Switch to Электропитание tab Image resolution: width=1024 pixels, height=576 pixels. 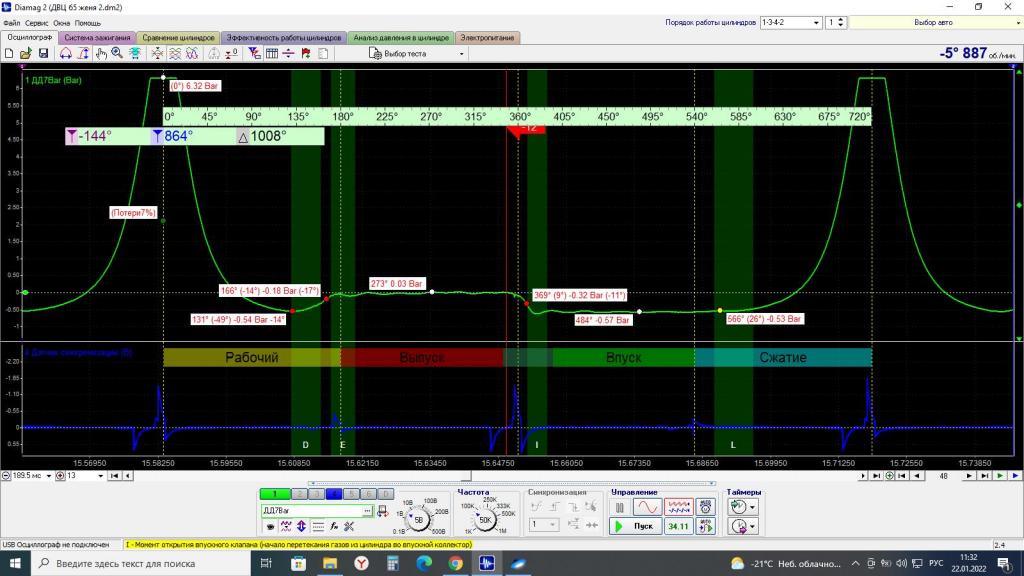487,38
